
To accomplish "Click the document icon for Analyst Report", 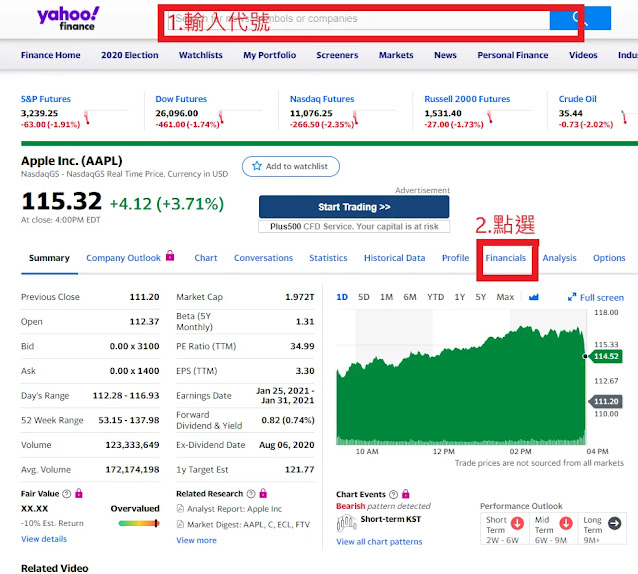I will point(180,509).
